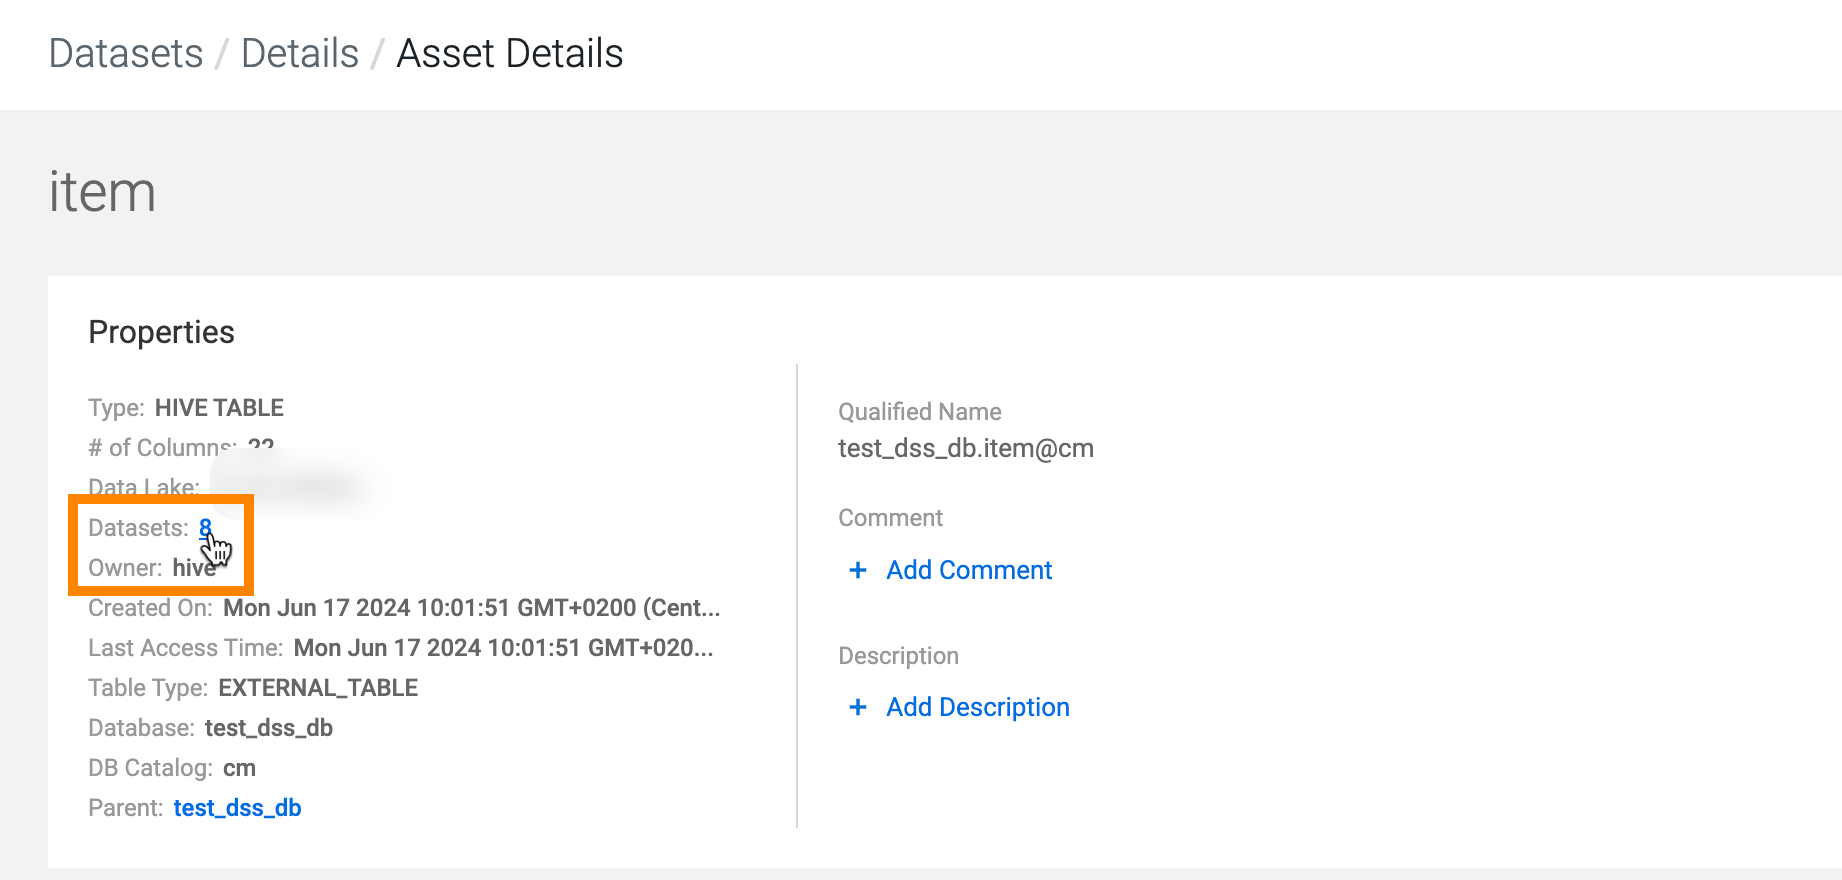Click the DB Catalog value cm
The image size is (1842, 880).
point(239,768)
